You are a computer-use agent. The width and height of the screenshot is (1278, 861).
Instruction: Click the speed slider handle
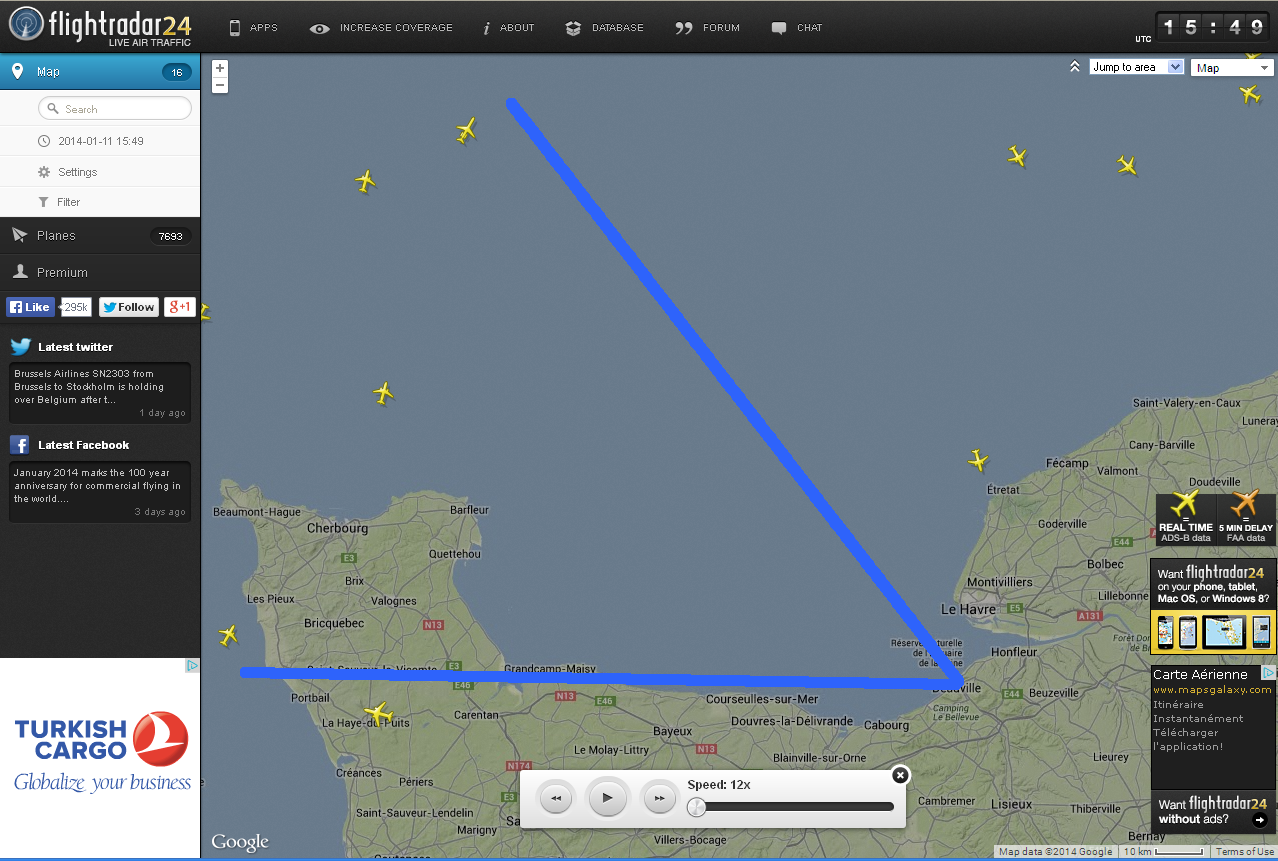pyautogui.click(x=697, y=806)
